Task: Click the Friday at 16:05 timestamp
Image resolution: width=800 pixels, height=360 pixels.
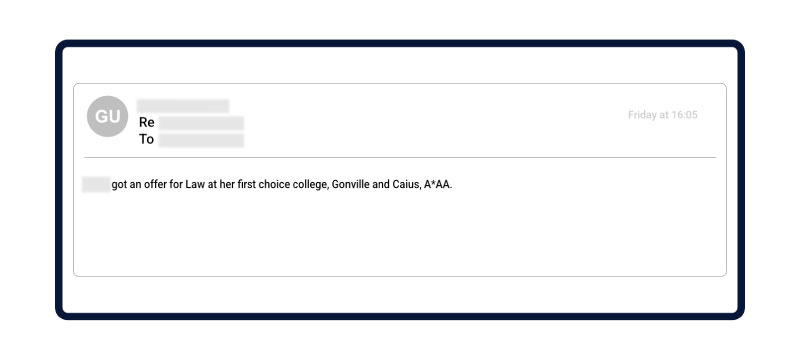Action: point(662,115)
